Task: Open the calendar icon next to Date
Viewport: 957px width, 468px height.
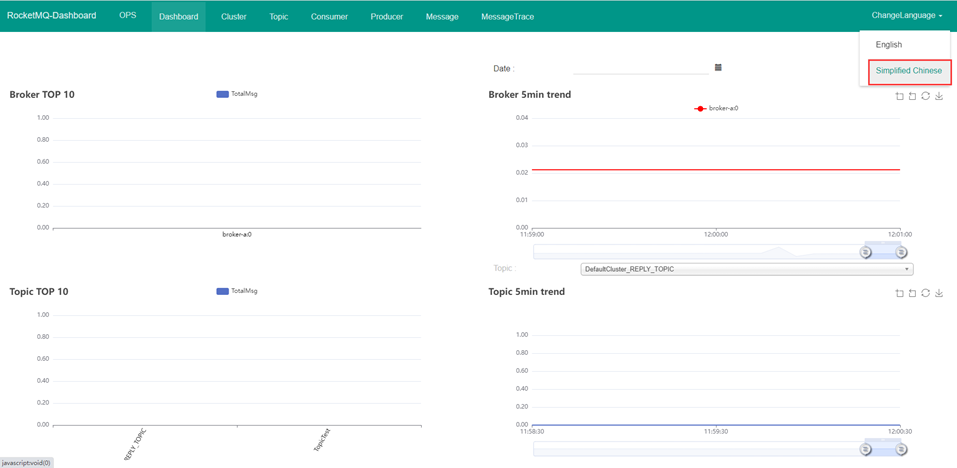Action: pyautogui.click(x=718, y=67)
